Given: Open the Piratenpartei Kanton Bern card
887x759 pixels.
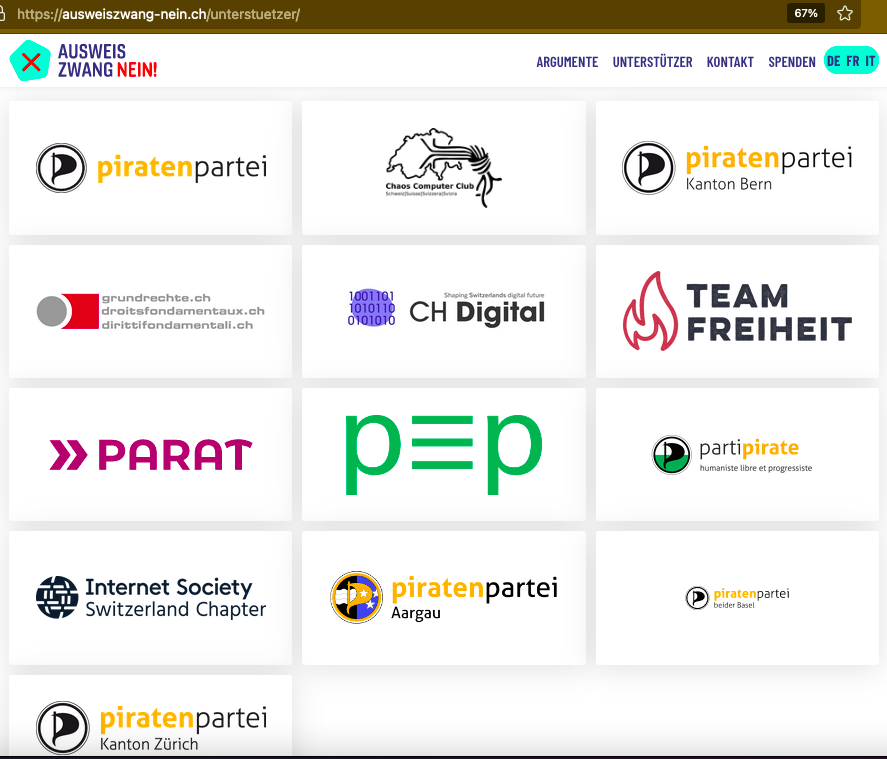Looking at the screenshot, I should pos(737,168).
